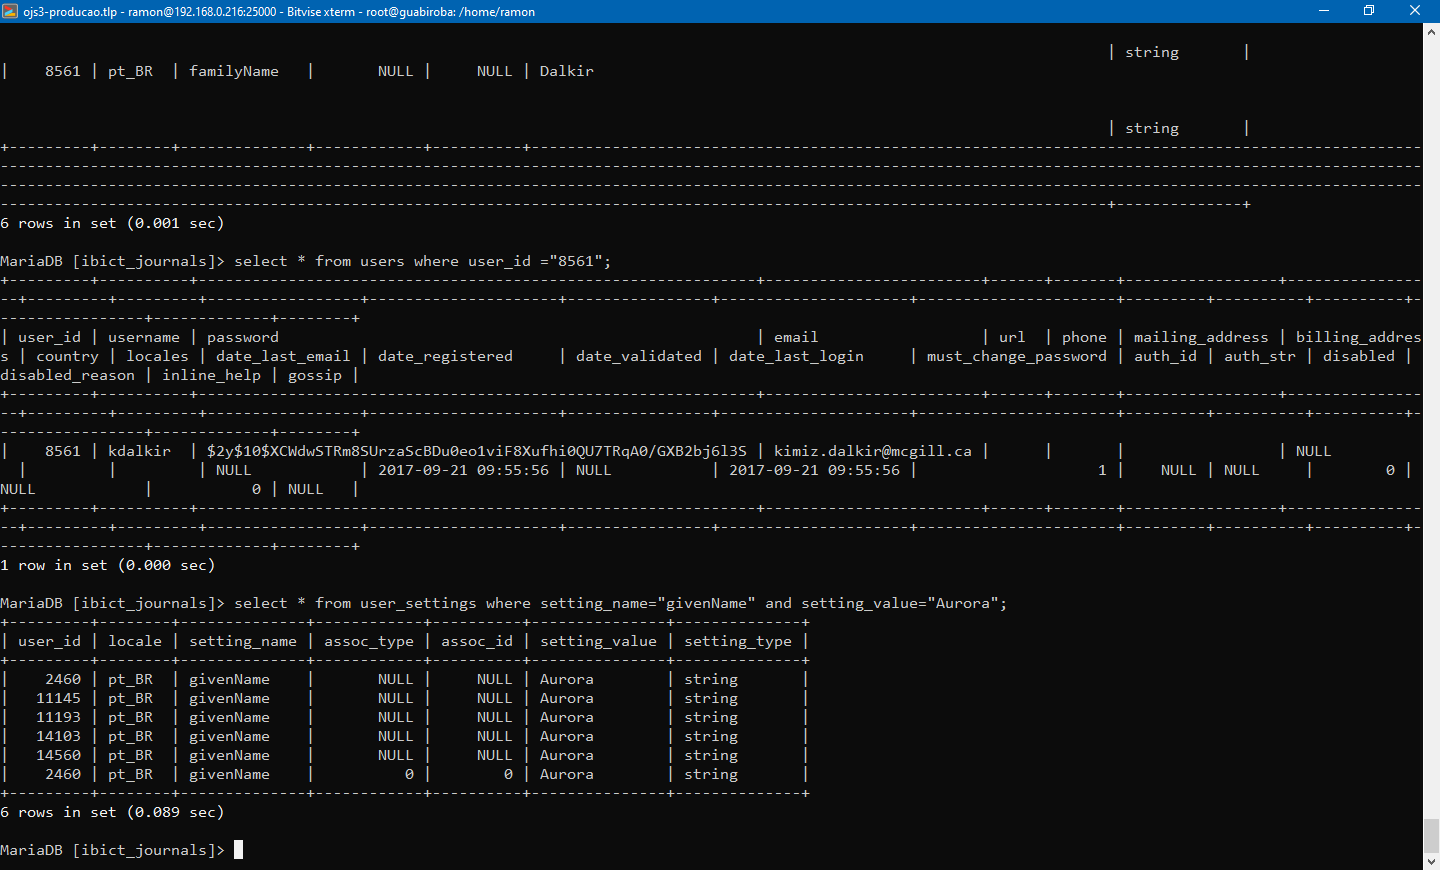Click the mailing_address column header
Image resolution: width=1440 pixels, height=870 pixels.
(x=1201, y=337)
